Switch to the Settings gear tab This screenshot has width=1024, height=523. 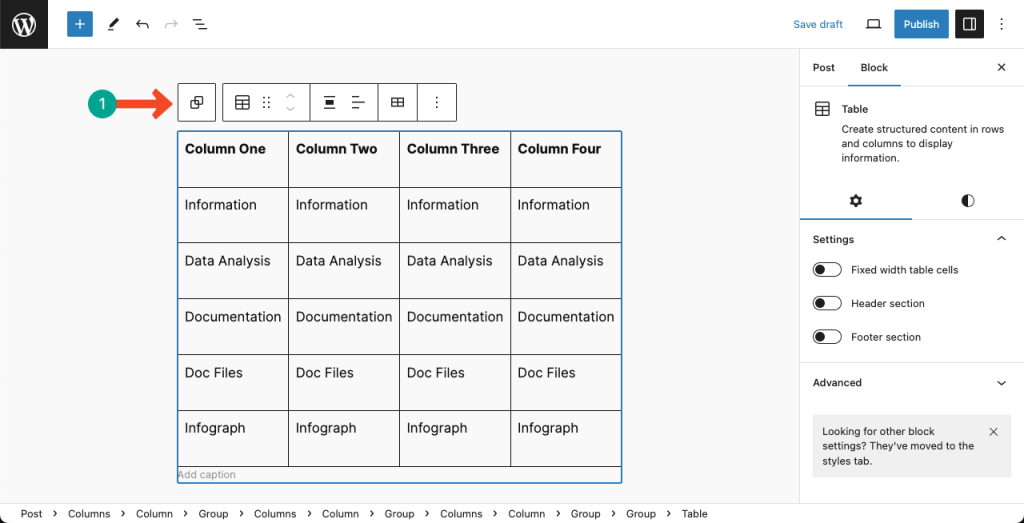tap(856, 200)
